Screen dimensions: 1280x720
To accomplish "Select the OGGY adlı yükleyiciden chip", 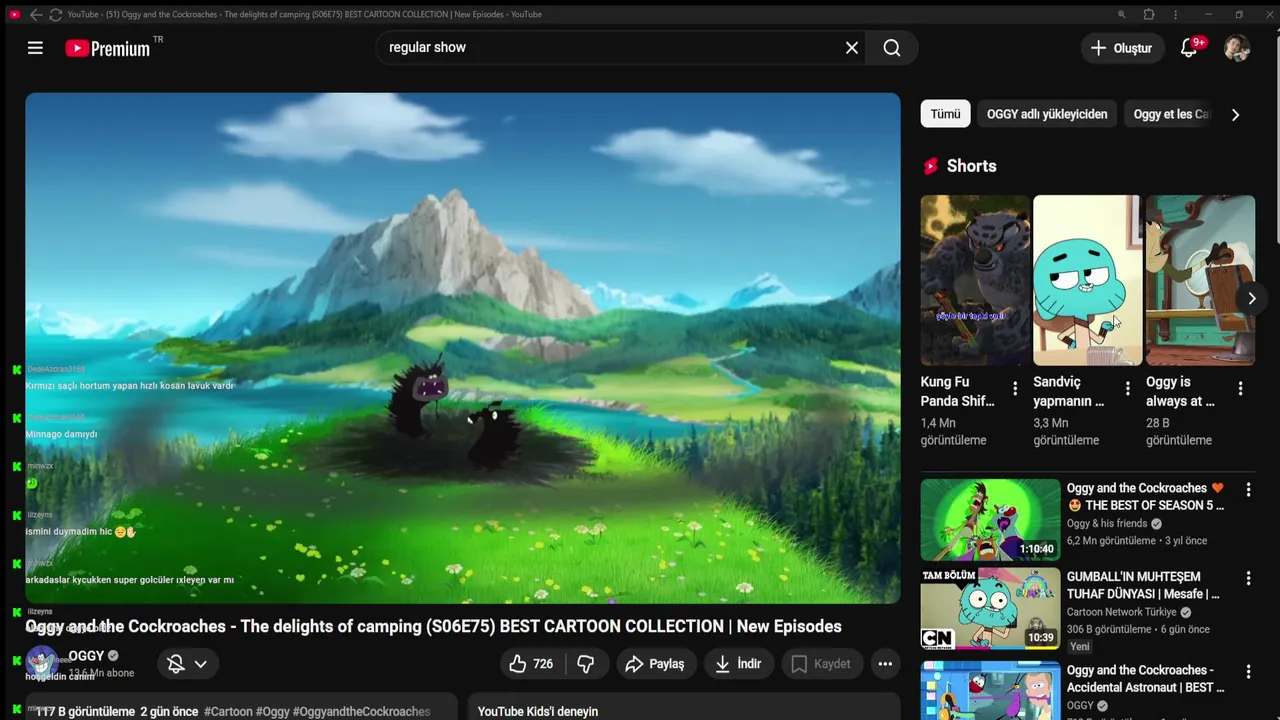I will click(1047, 114).
